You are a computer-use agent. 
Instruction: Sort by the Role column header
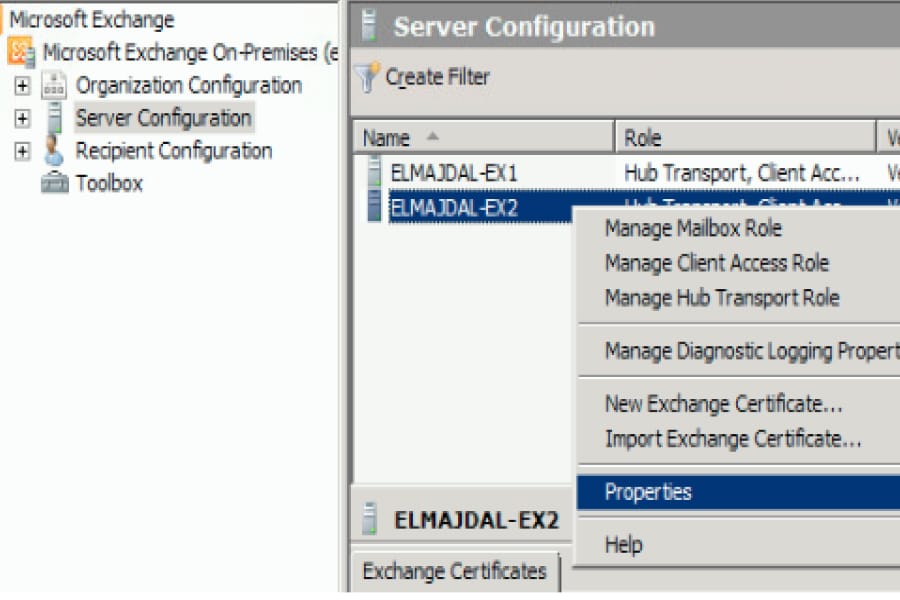point(745,138)
